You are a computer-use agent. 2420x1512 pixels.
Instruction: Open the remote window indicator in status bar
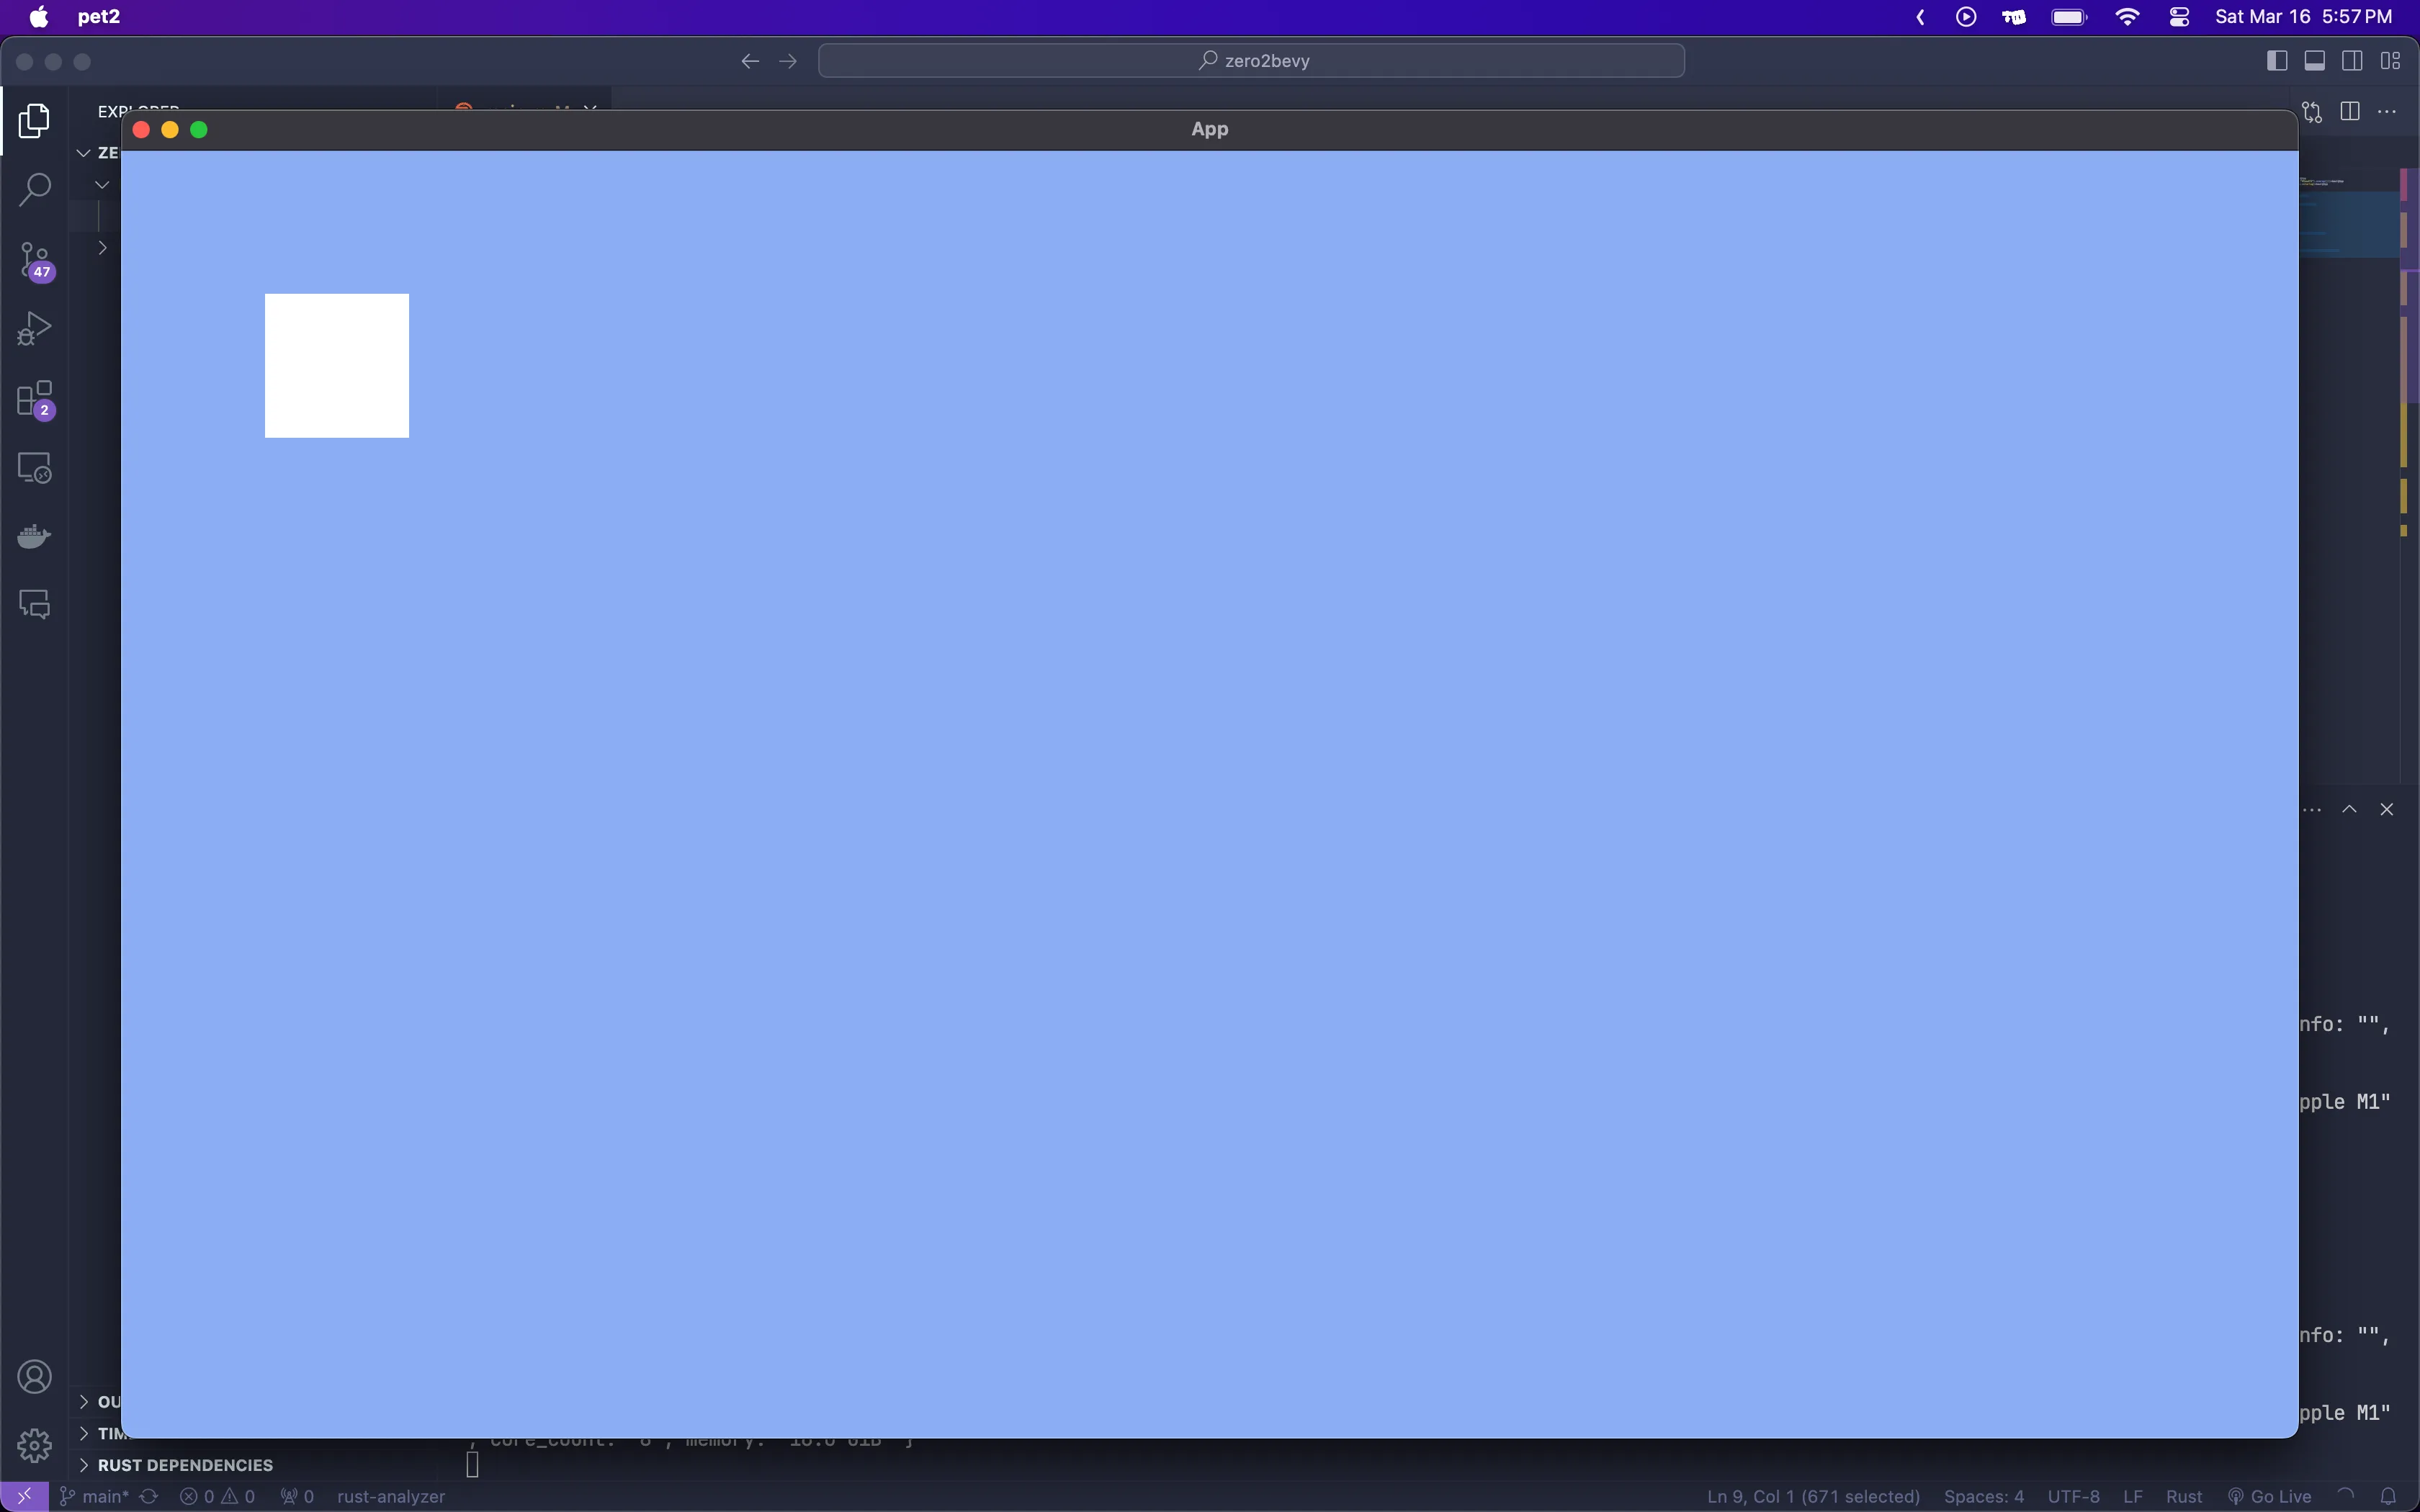[24, 1496]
